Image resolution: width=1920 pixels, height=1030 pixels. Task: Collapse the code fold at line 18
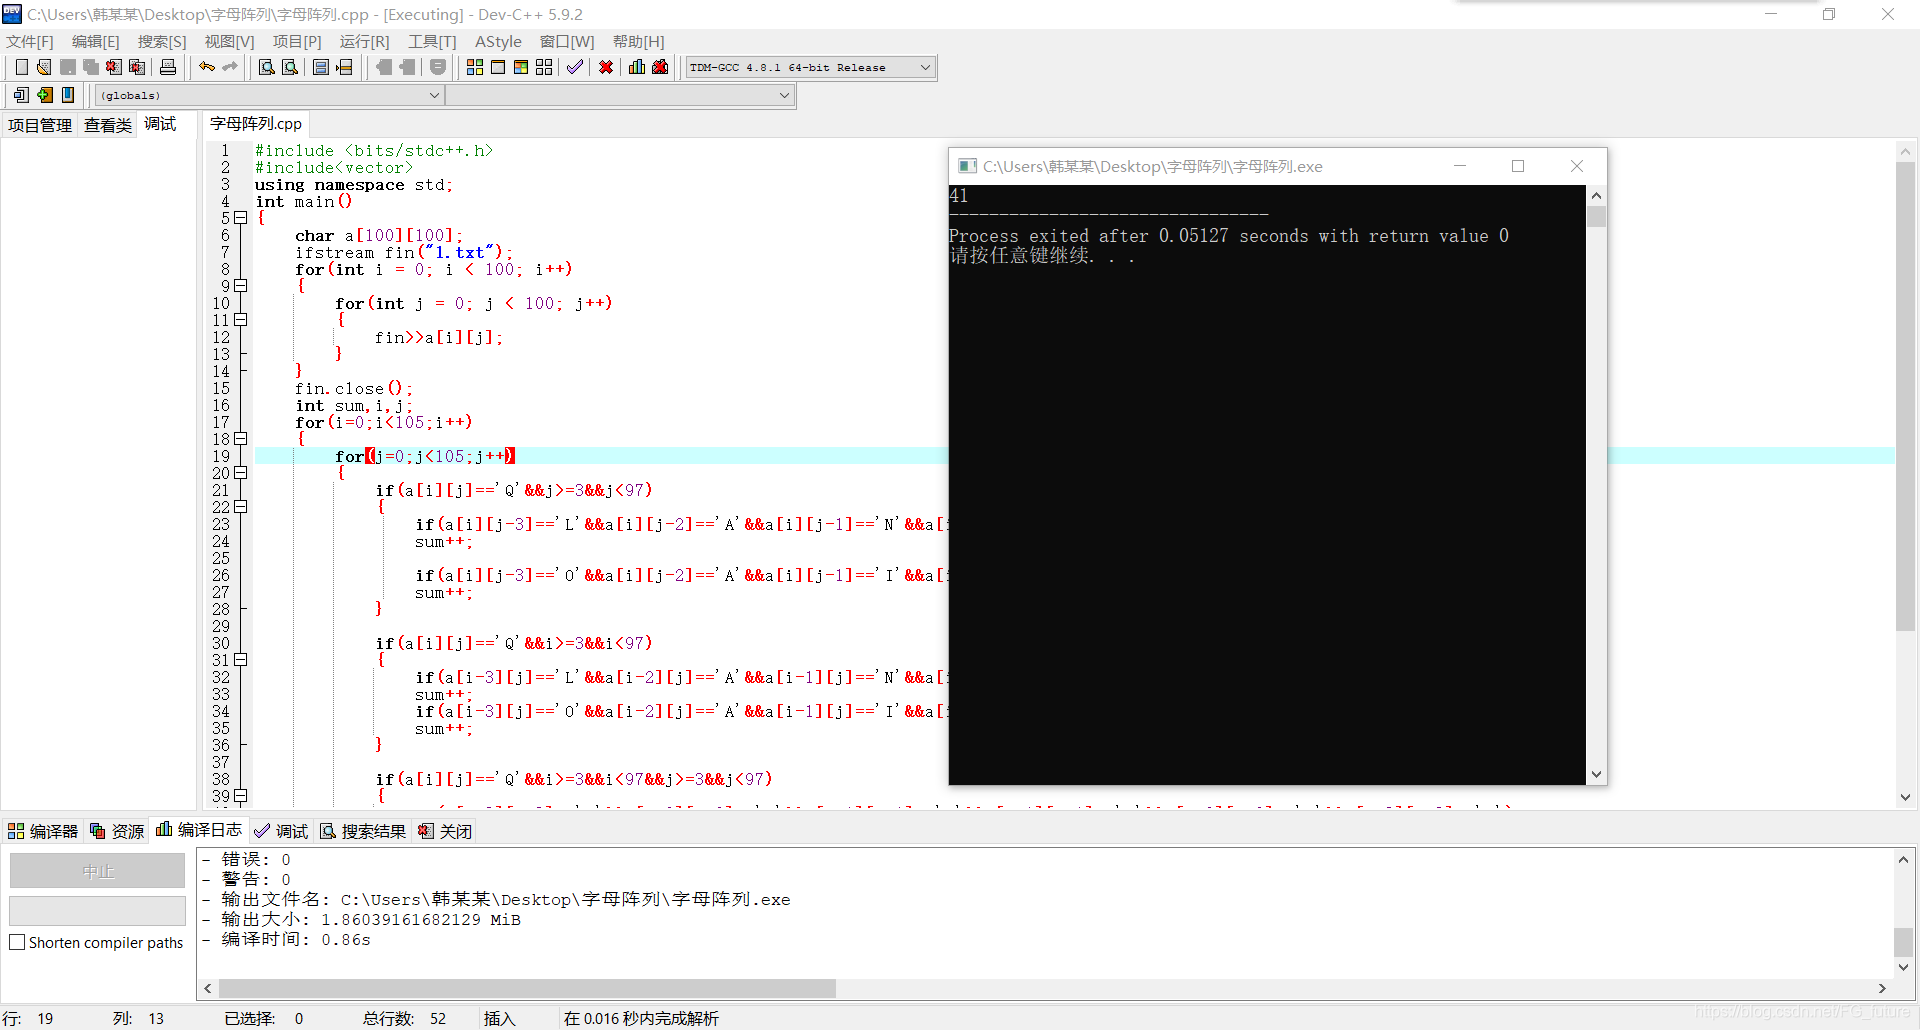[x=240, y=439]
